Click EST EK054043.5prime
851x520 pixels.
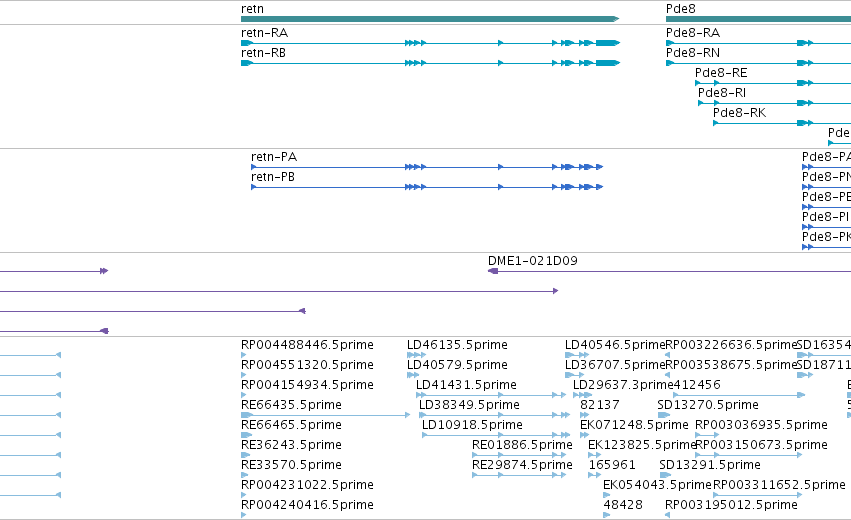point(657,485)
